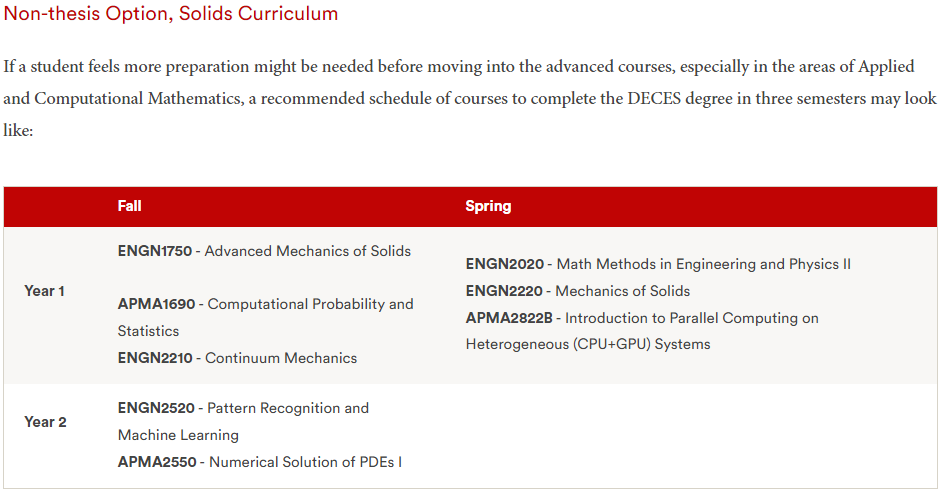The width and height of the screenshot is (941, 491).
Task: Select ENGN2210 Continuum Mechanics entry
Action: pos(237,358)
